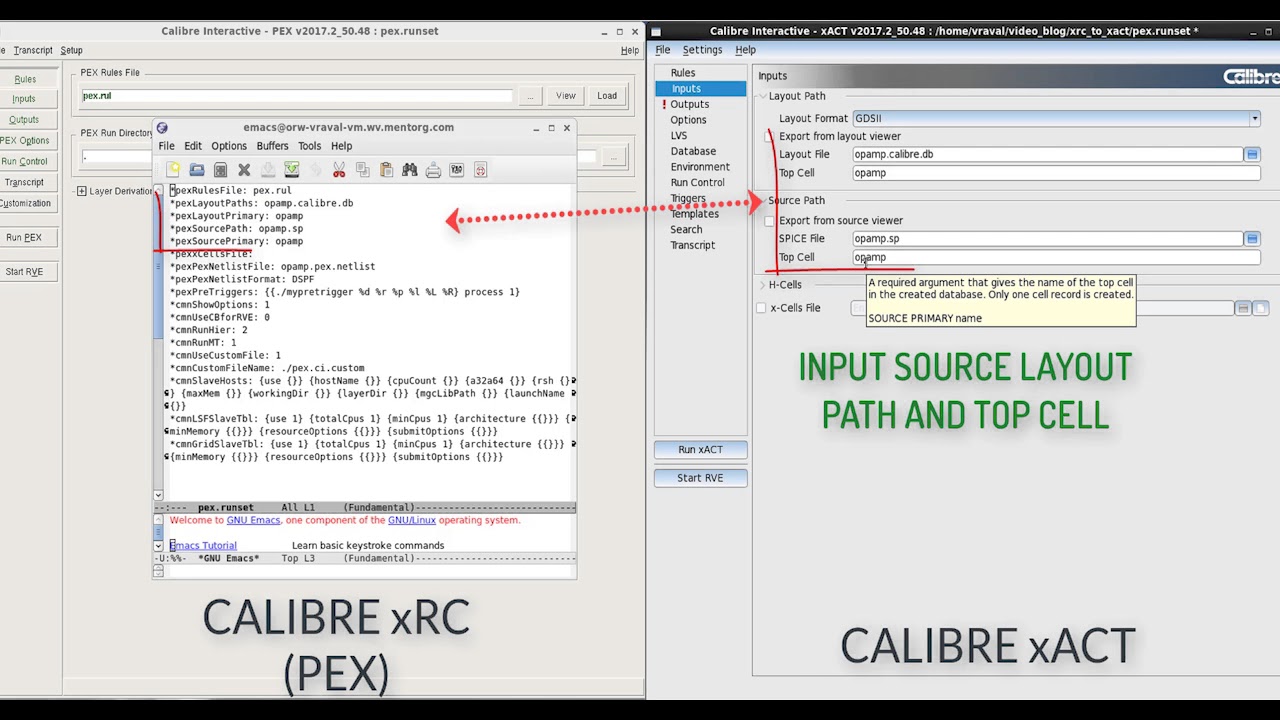Viewport: 1280px width, 720px height.
Task: Click PEX Rules File field with pex.rul
Action: click(296, 96)
